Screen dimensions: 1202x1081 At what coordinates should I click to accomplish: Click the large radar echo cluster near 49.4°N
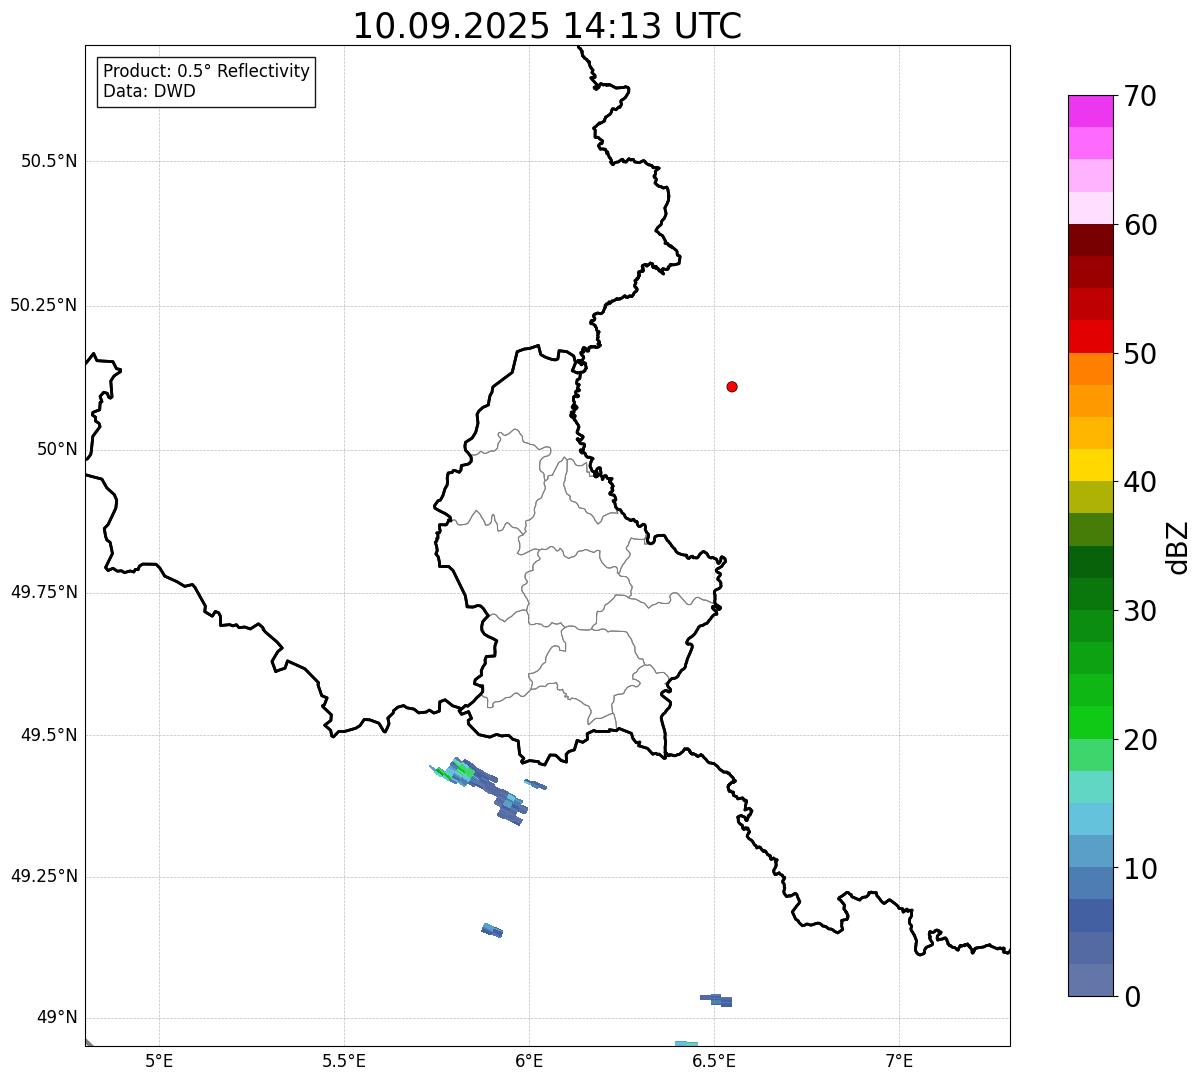coord(480,790)
